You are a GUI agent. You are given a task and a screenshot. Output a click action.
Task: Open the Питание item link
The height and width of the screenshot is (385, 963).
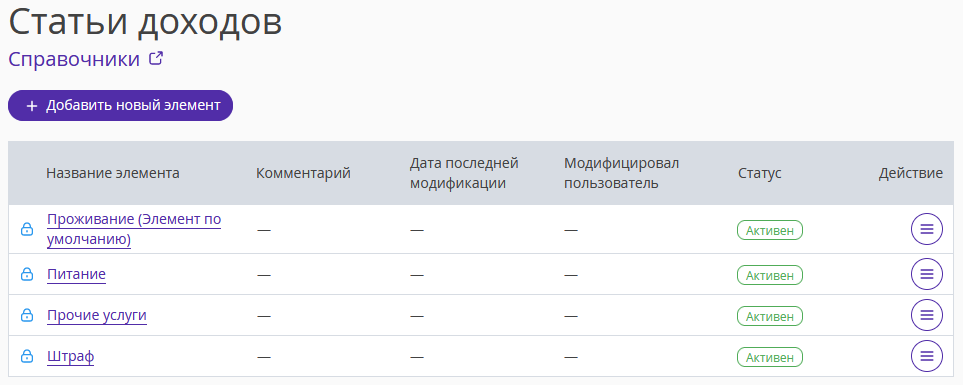click(x=76, y=274)
